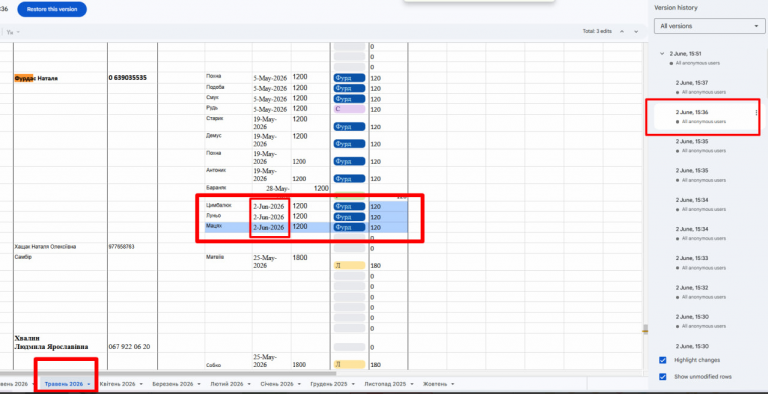Select the 2 June, 15:32 version
The image size is (768, 394).
pos(692,288)
